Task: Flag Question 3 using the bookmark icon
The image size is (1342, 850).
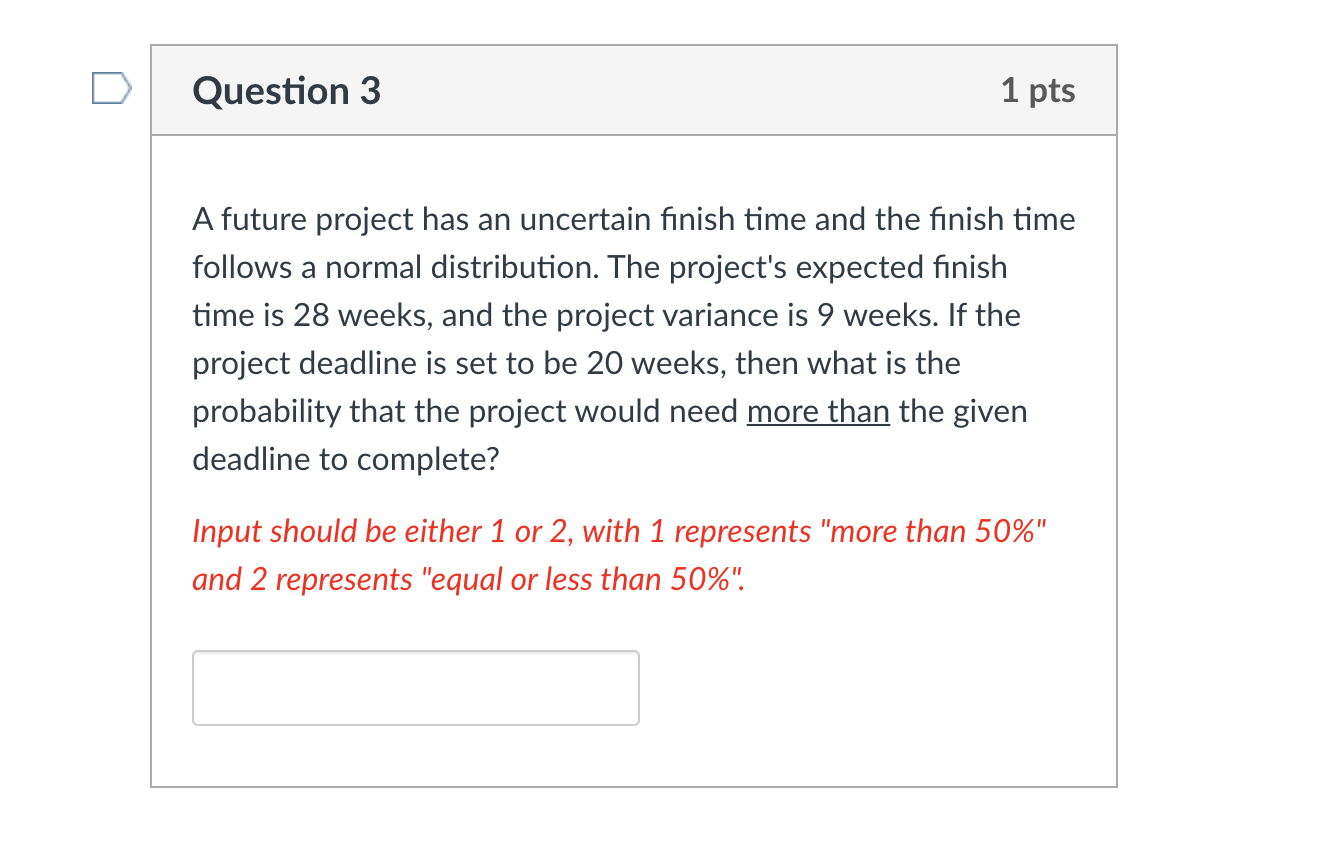Action: pyautogui.click(x=110, y=88)
